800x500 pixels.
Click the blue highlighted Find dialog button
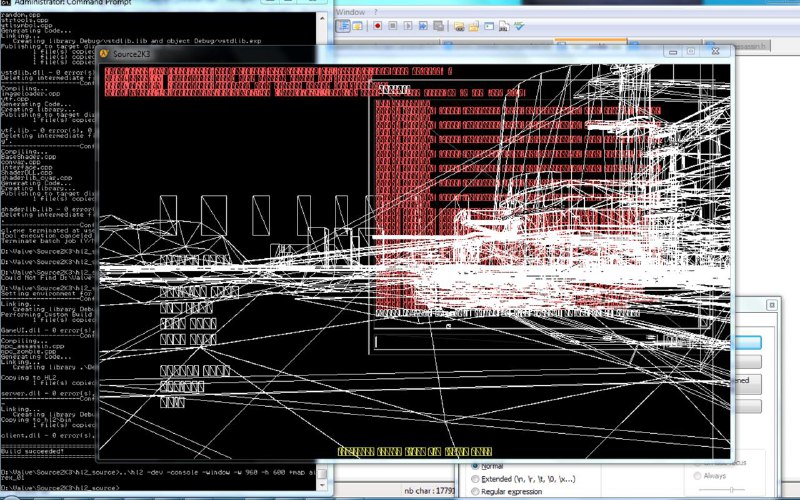pos(747,342)
